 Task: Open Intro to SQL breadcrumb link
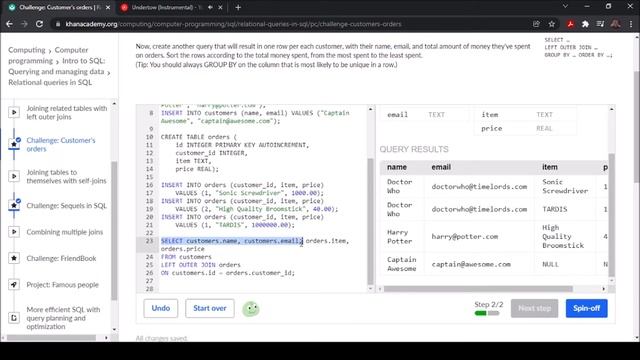coord(56,66)
